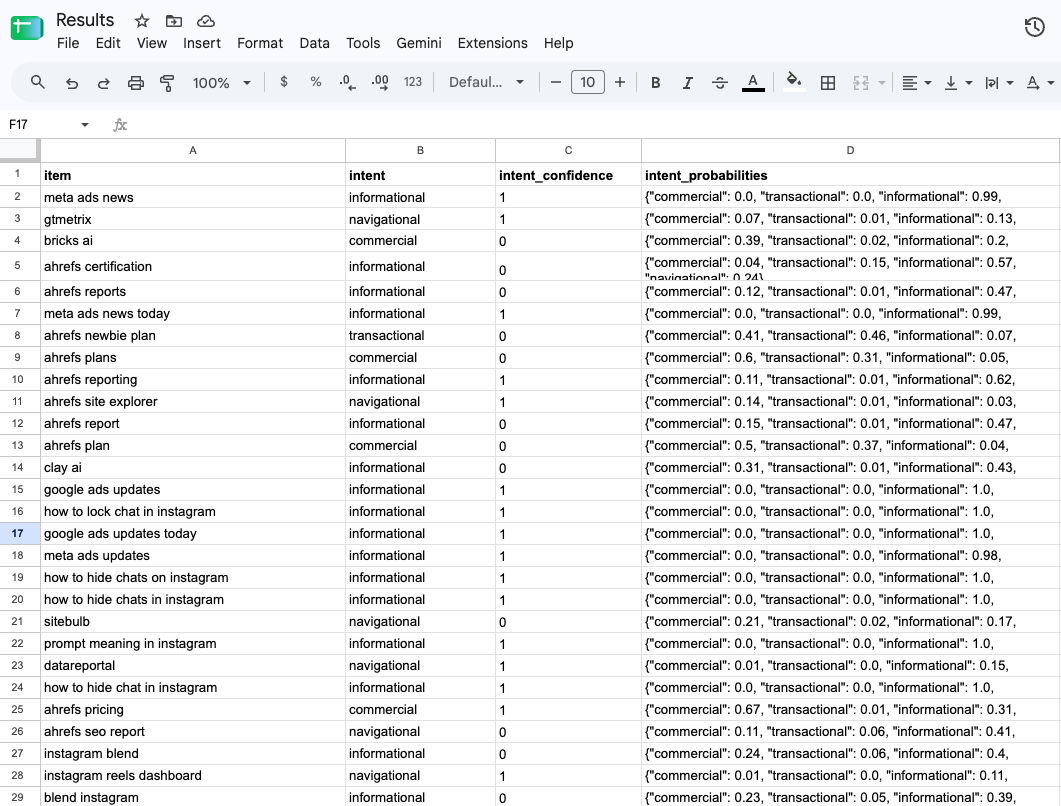The height and width of the screenshot is (806, 1061).
Task: Open the fill color picker
Action: pyautogui.click(x=794, y=82)
